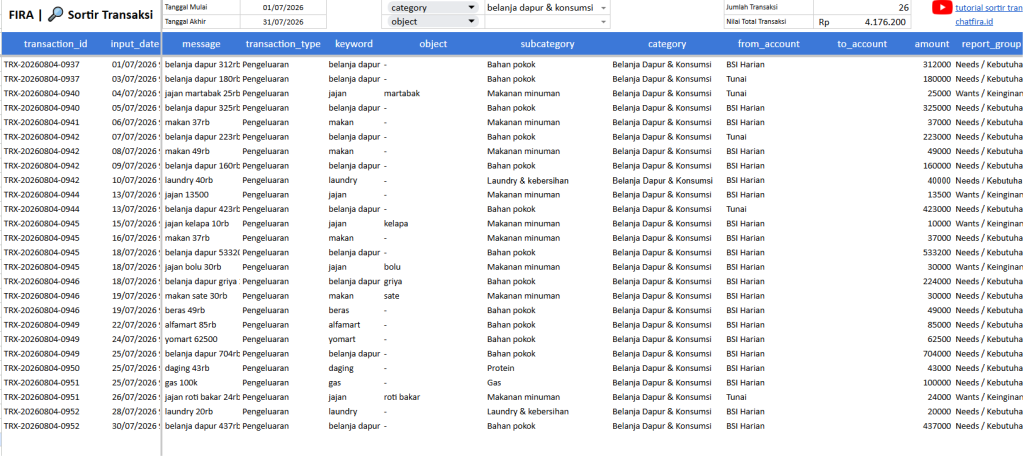
Task: Select the 'daging 43rb' message cell
Action: point(202,368)
